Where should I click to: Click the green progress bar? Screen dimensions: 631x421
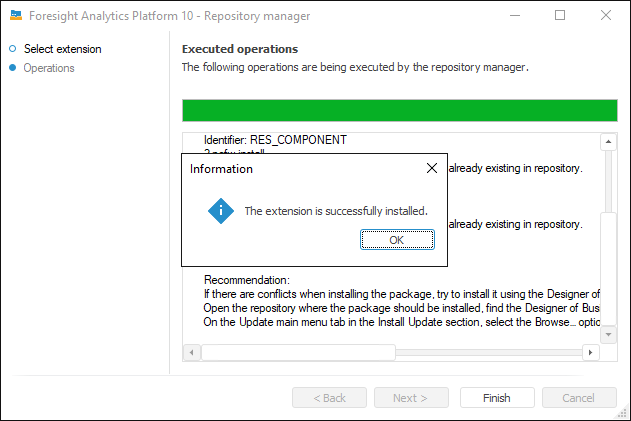(400, 110)
